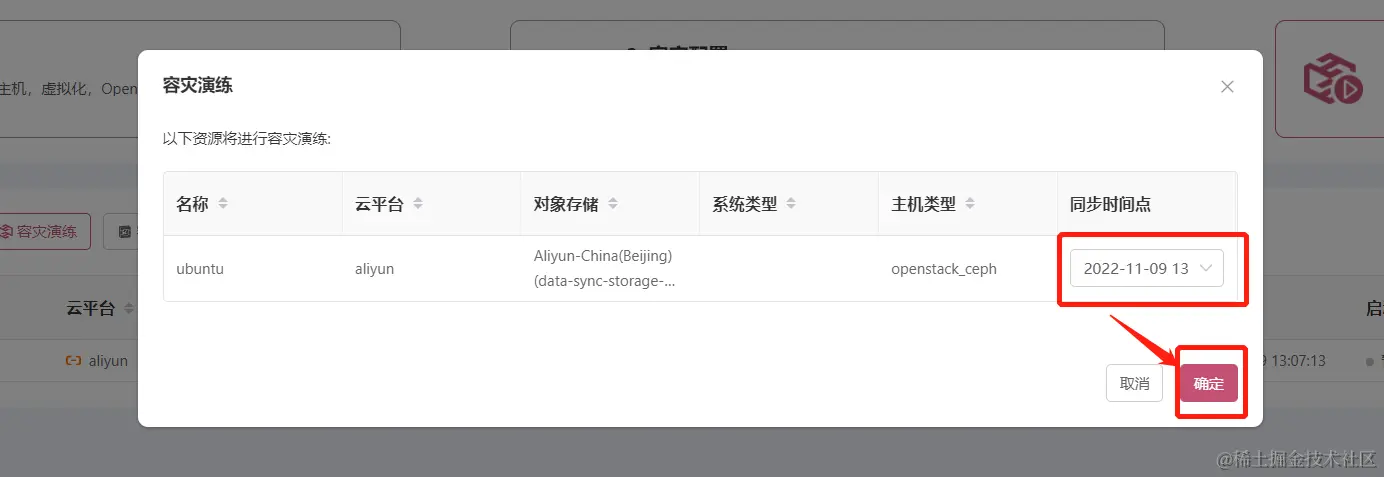Click the cube play icon in background card
The image size is (1384, 477).
(1333, 79)
